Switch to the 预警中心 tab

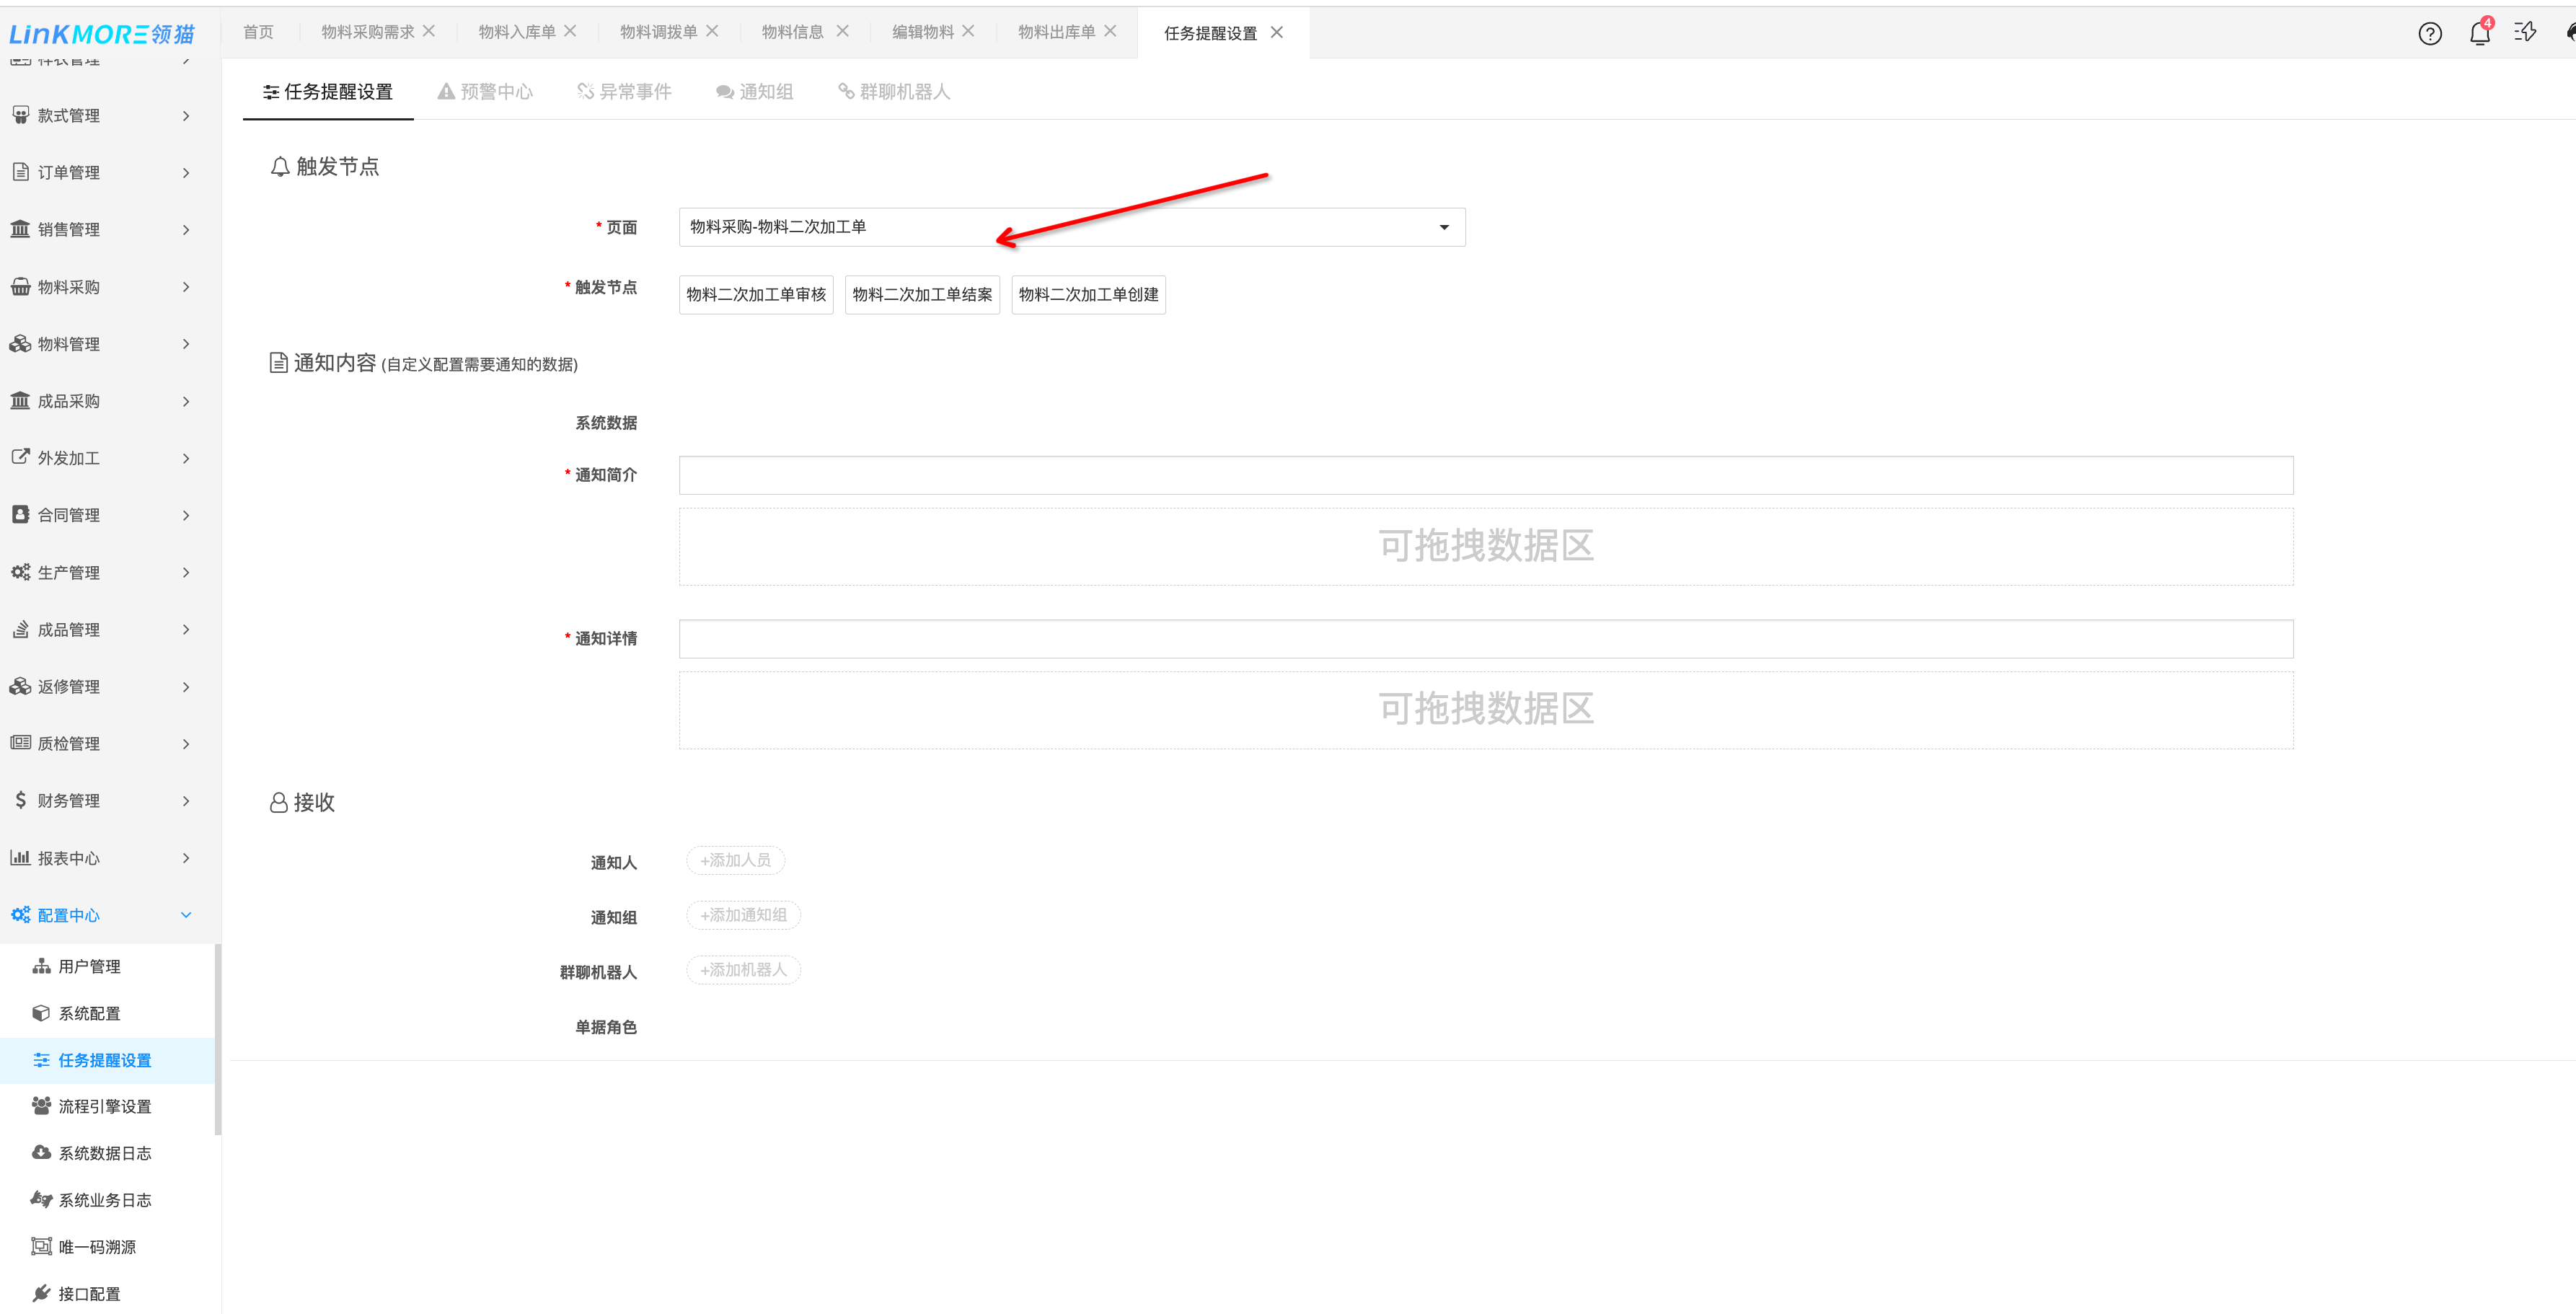point(485,92)
